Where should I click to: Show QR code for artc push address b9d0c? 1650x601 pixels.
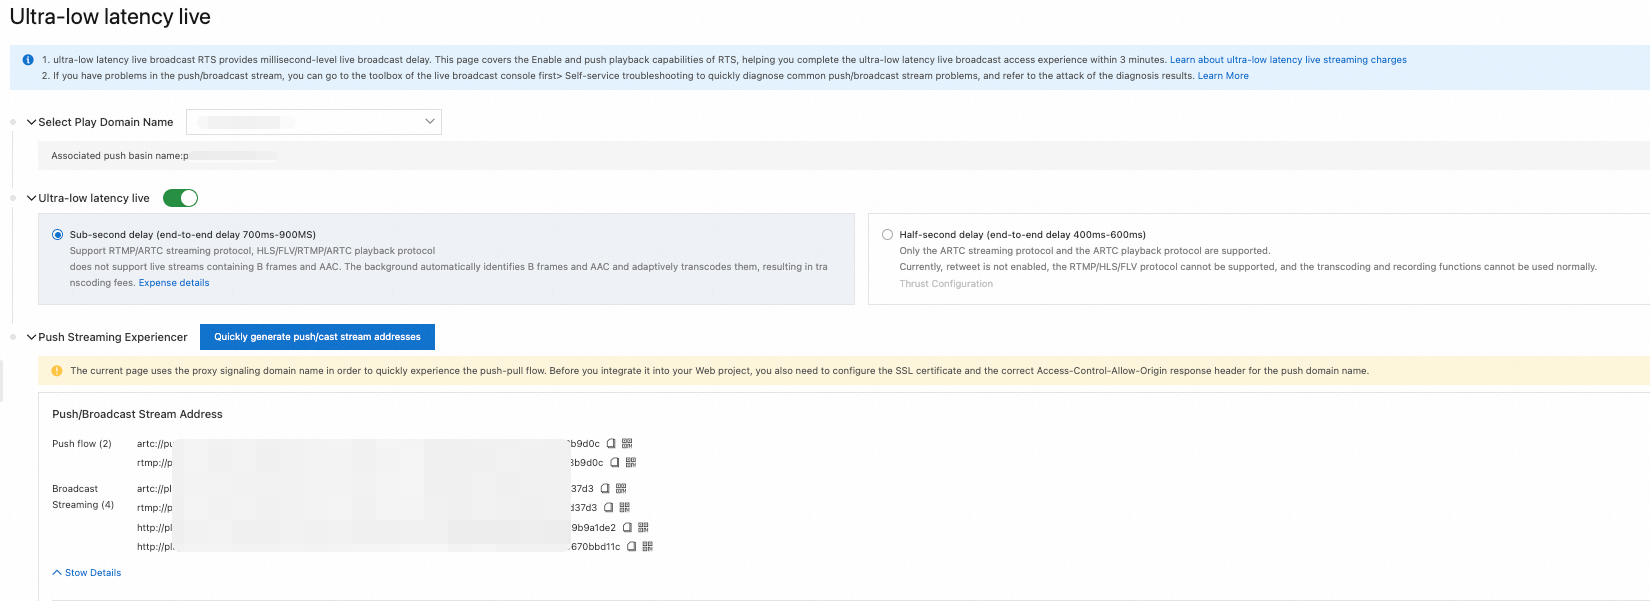pos(627,444)
